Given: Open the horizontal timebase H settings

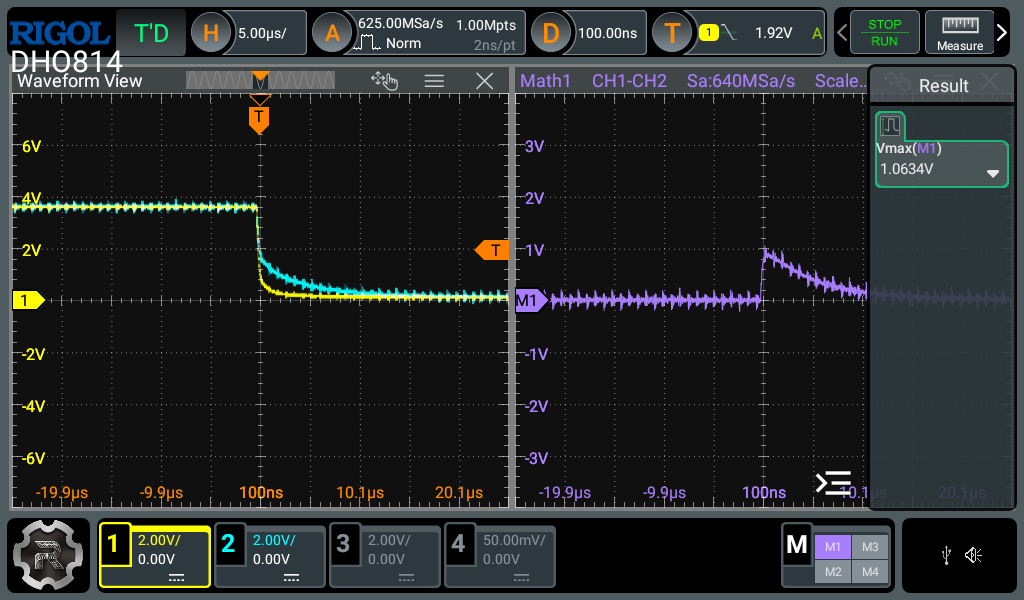Looking at the screenshot, I should point(211,33).
